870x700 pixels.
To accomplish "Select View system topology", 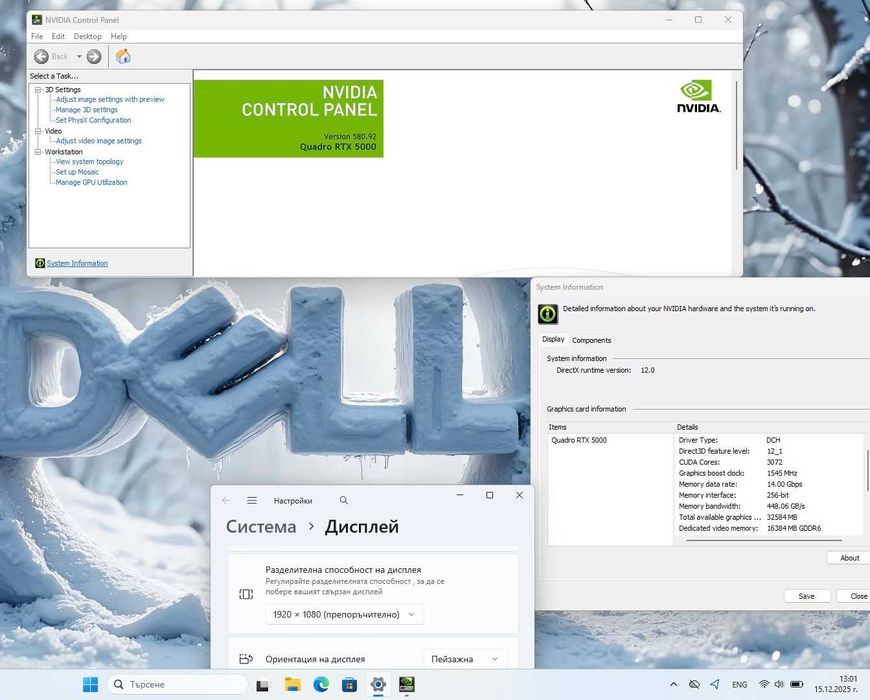I will point(89,161).
